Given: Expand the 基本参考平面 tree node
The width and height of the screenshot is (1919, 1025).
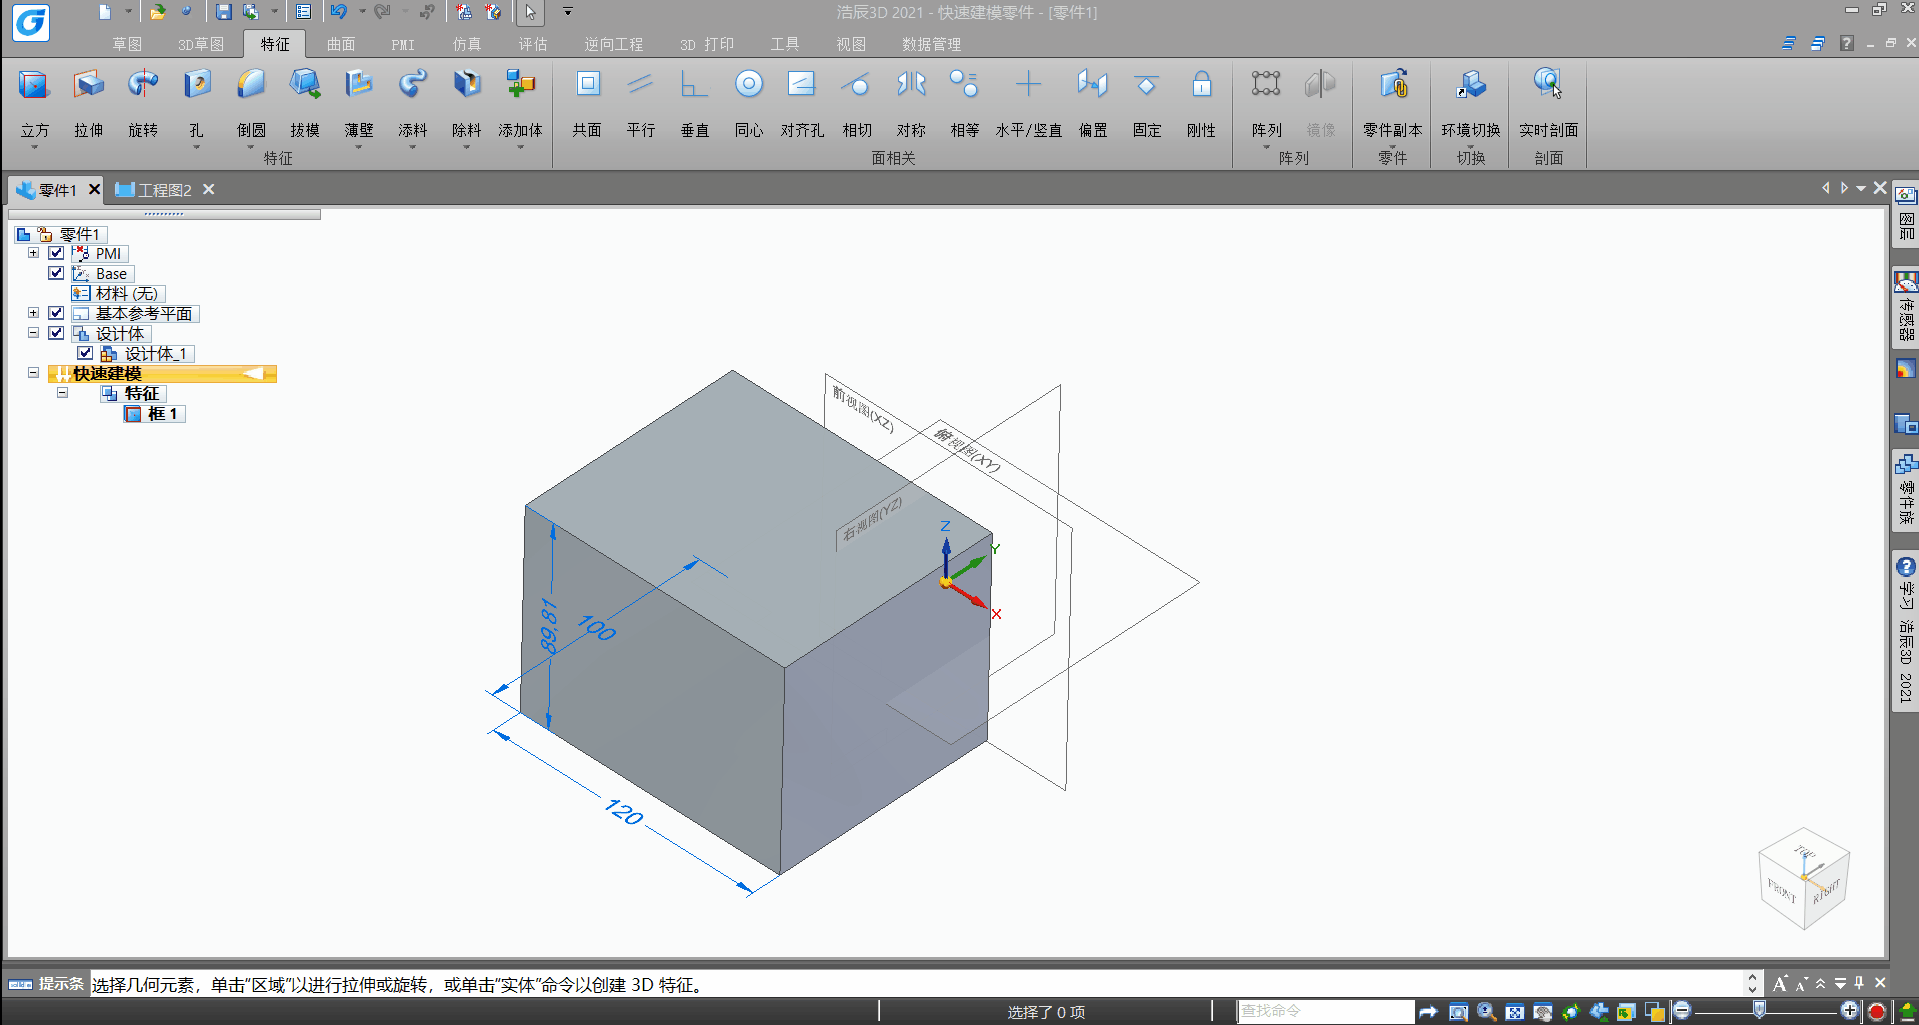Looking at the screenshot, I should tap(33, 313).
